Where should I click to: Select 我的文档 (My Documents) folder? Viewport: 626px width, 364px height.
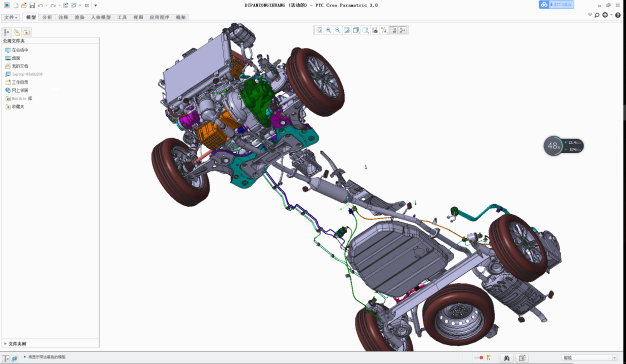tap(16, 66)
